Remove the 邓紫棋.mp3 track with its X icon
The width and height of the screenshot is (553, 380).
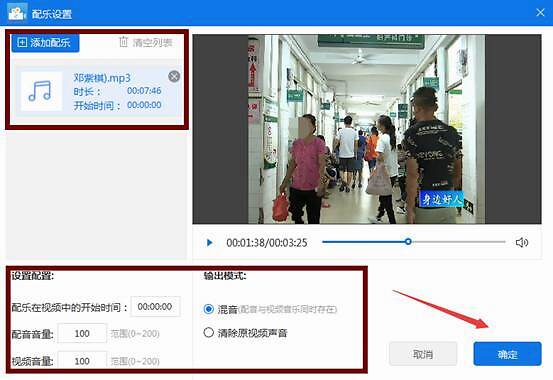(174, 76)
